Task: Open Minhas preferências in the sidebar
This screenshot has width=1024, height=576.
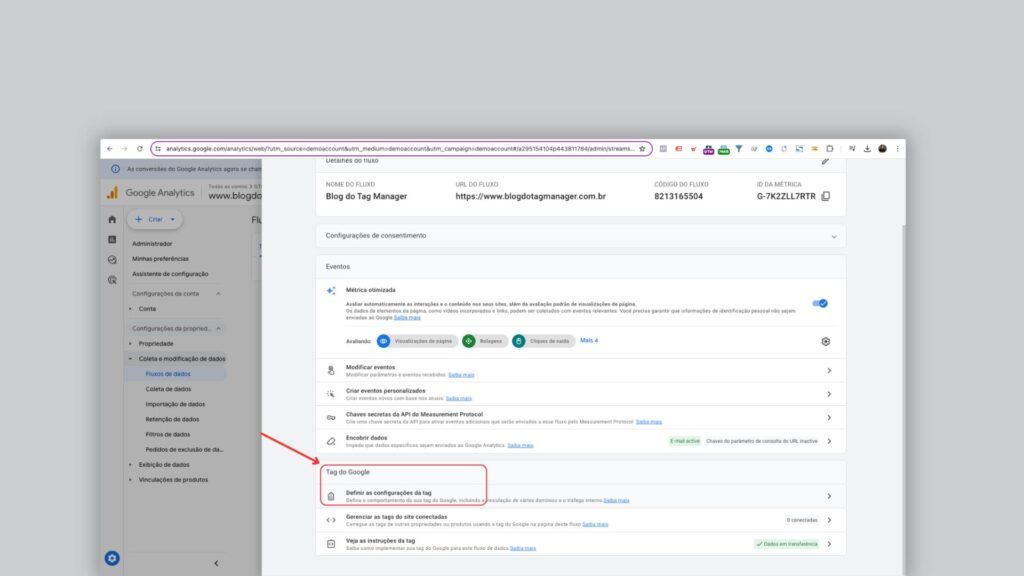Action: pyautogui.click(x=160, y=259)
